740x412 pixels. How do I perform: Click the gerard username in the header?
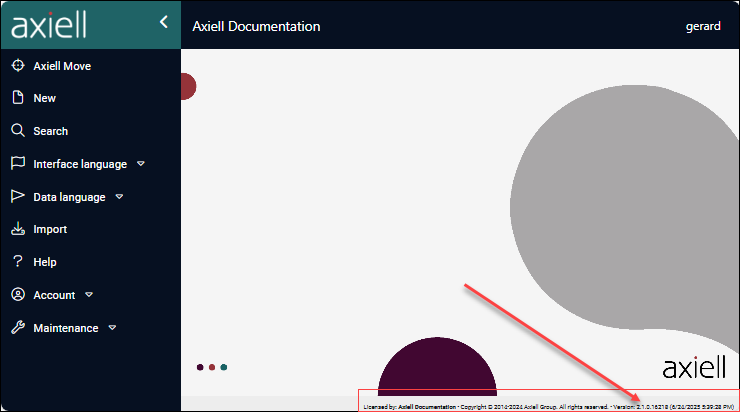pyautogui.click(x=702, y=26)
